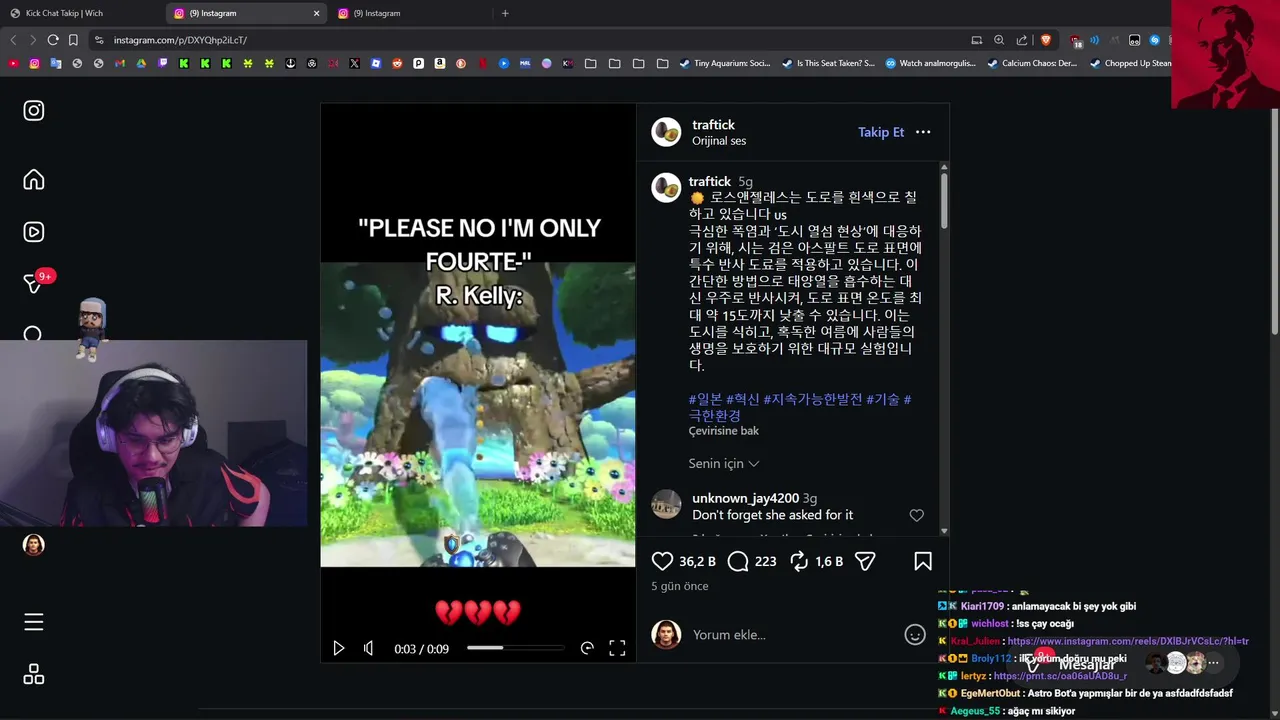This screenshot has height=720, width=1280.
Task: Click the comment bubble icon showing 223
Action: coord(738,562)
